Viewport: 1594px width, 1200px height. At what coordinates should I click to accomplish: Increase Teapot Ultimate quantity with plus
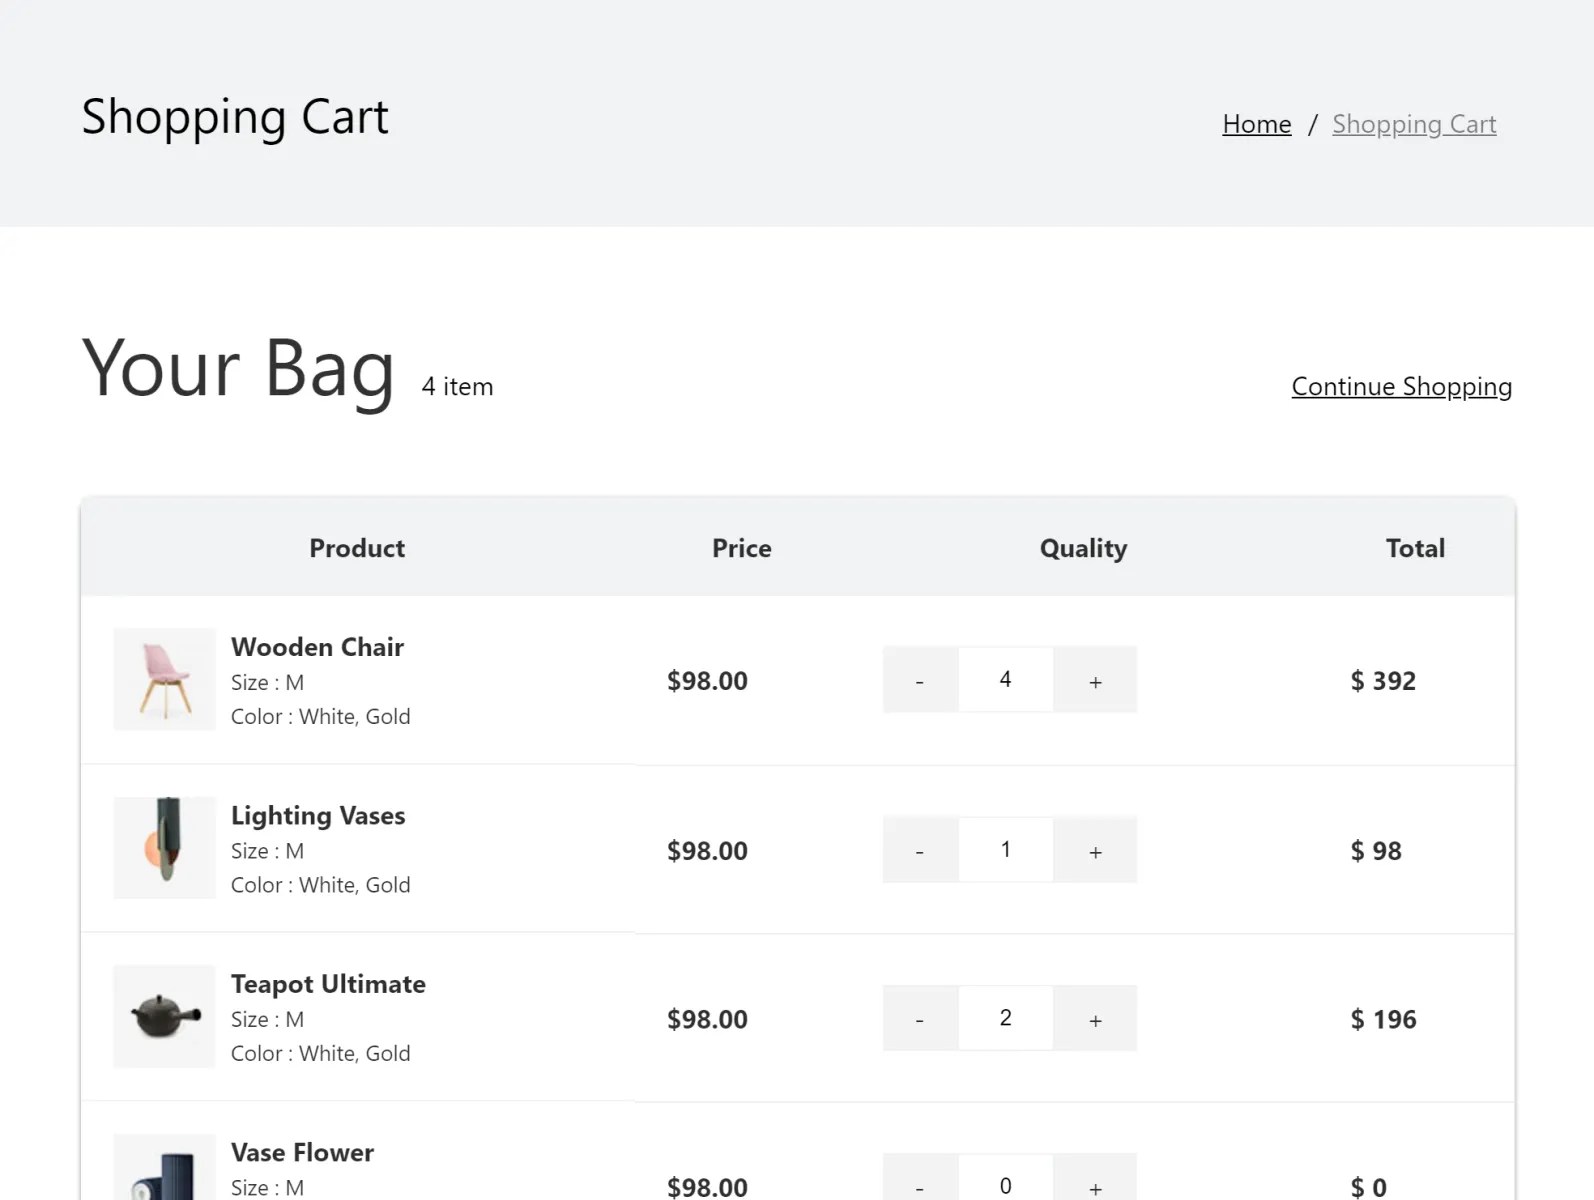point(1095,1018)
